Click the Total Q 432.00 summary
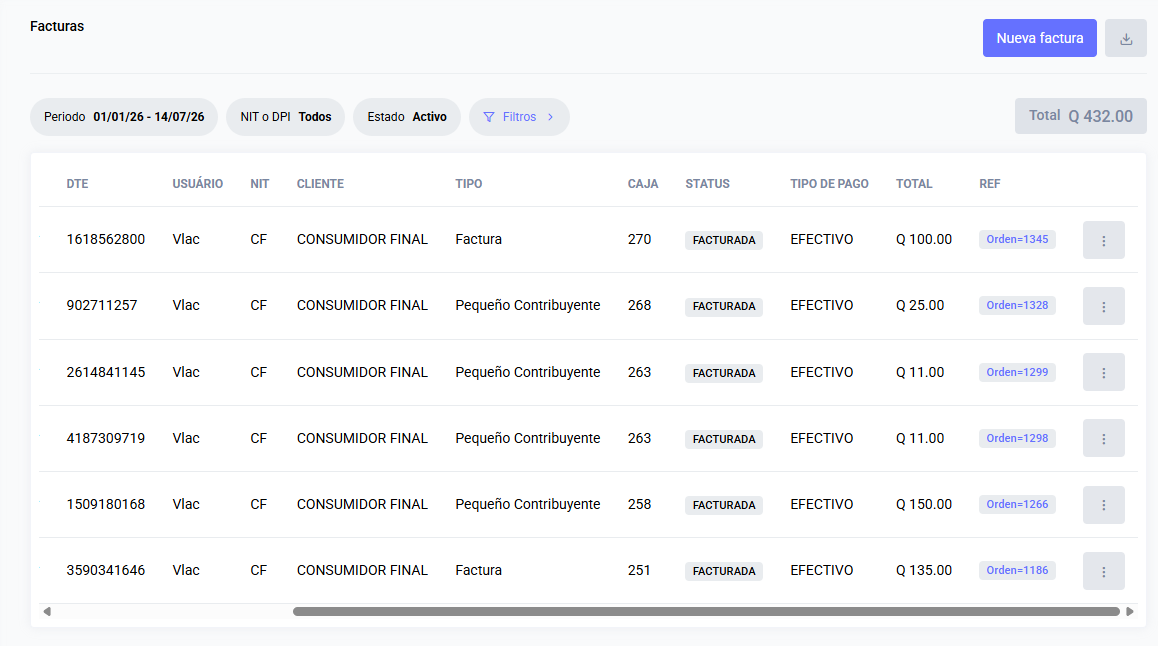This screenshot has width=1158, height=646. (x=1080, y=116)
